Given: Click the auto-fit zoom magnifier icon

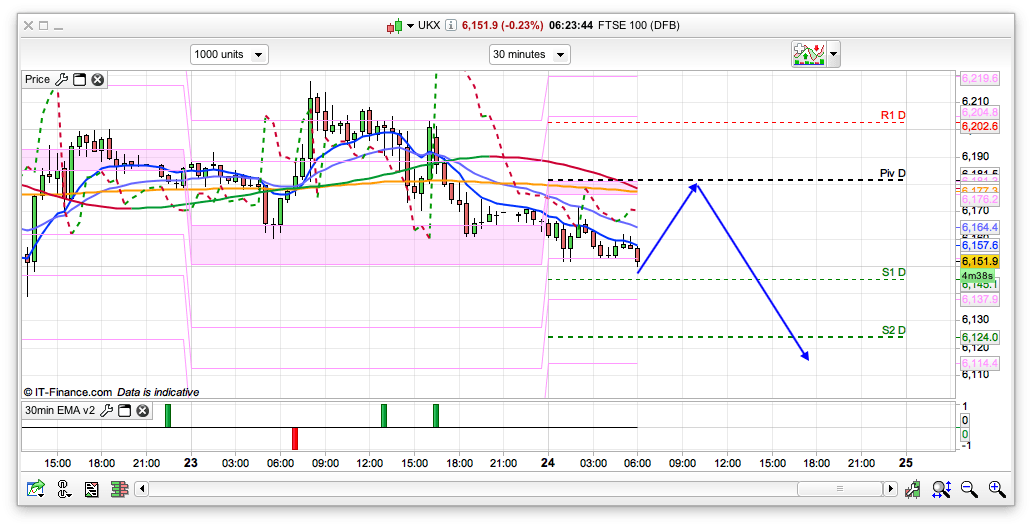Looking at the screenshot, I should coord(941,489).
